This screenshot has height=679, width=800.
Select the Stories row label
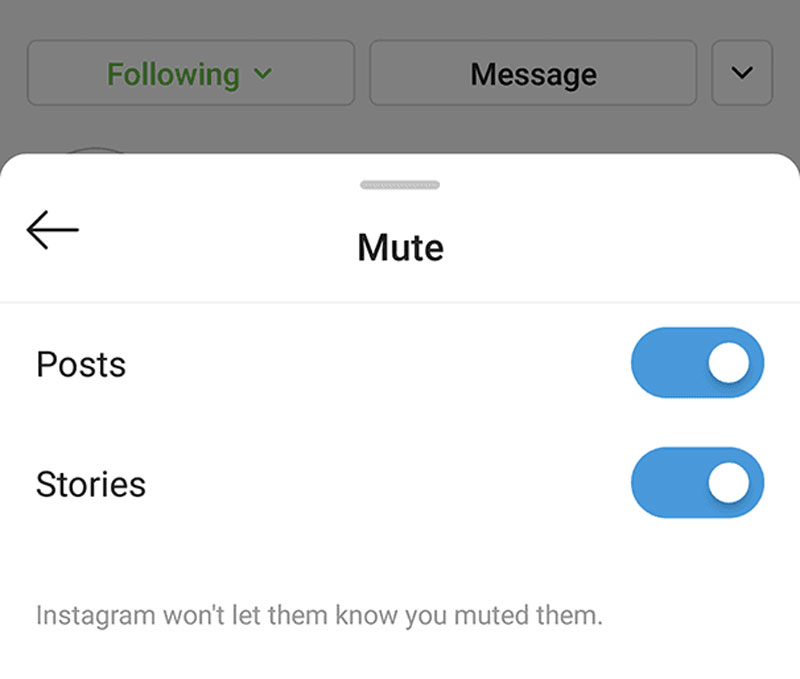click(x=91, y=484)
